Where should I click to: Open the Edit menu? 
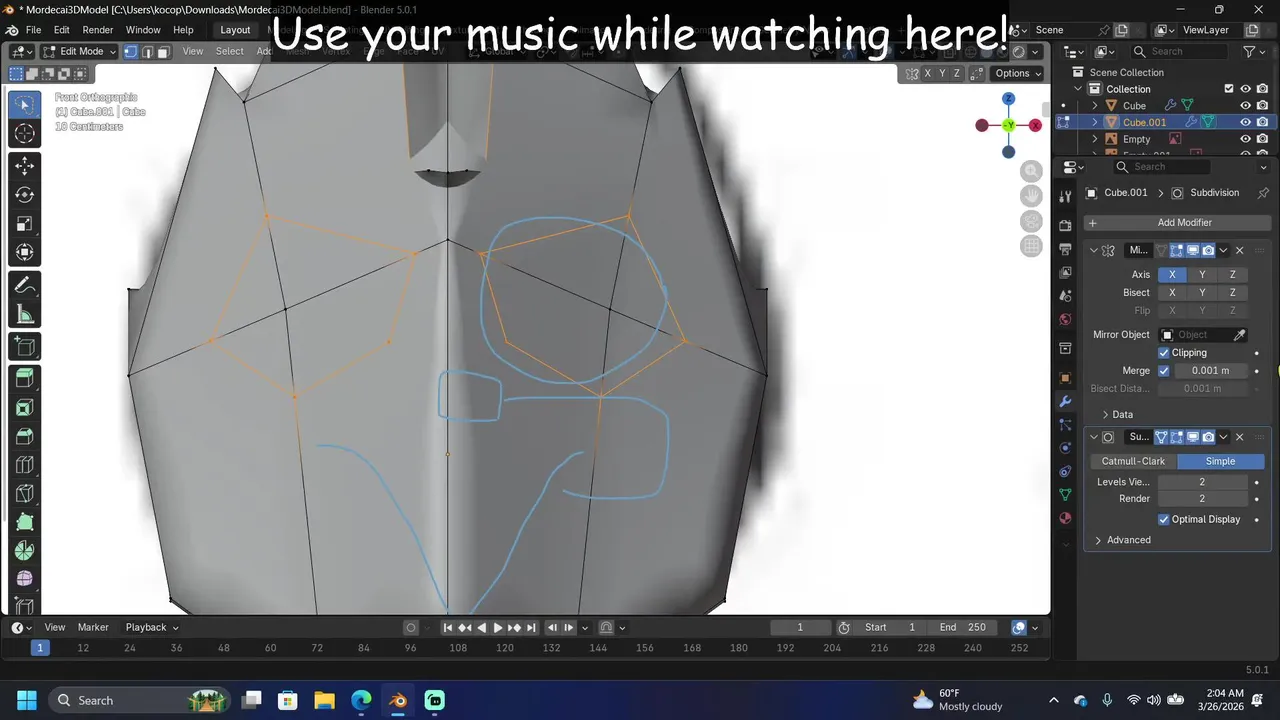(x=62, y=30)
